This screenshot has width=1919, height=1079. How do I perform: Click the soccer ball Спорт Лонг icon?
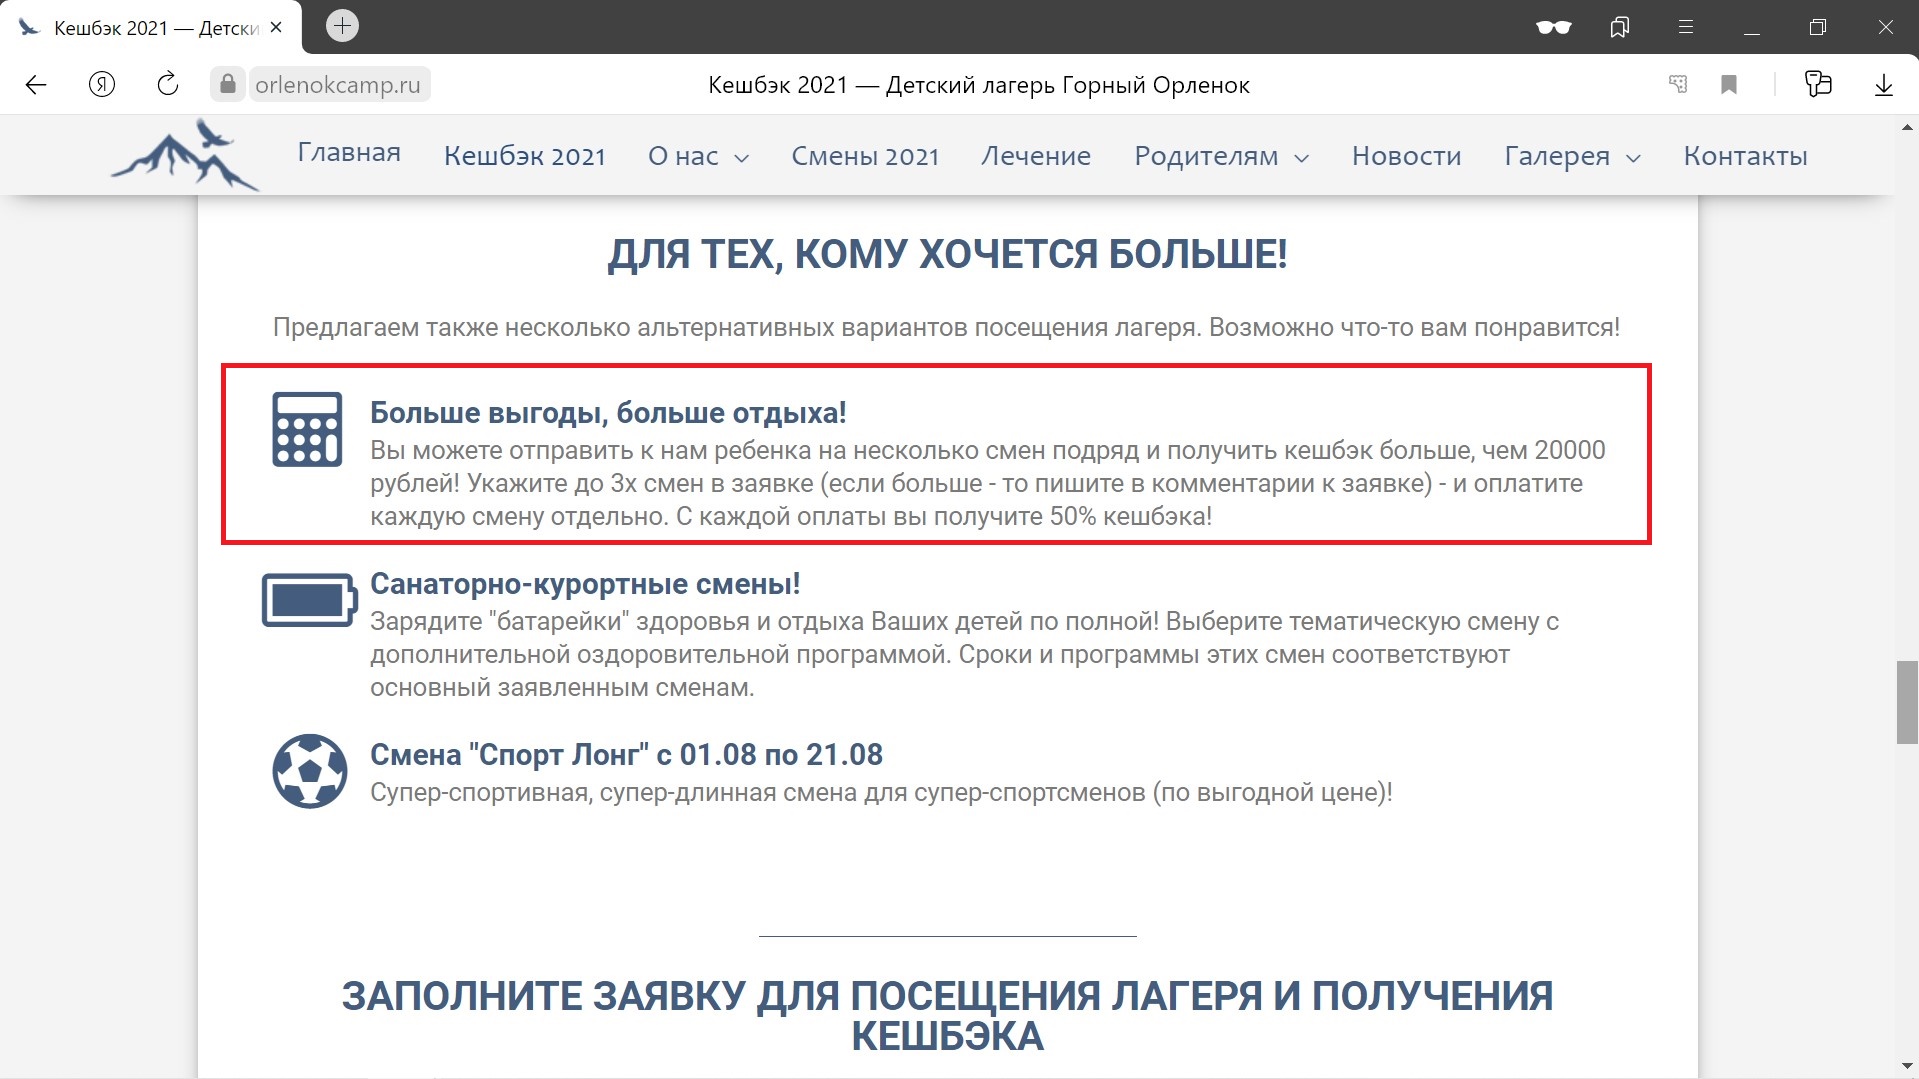310,771
